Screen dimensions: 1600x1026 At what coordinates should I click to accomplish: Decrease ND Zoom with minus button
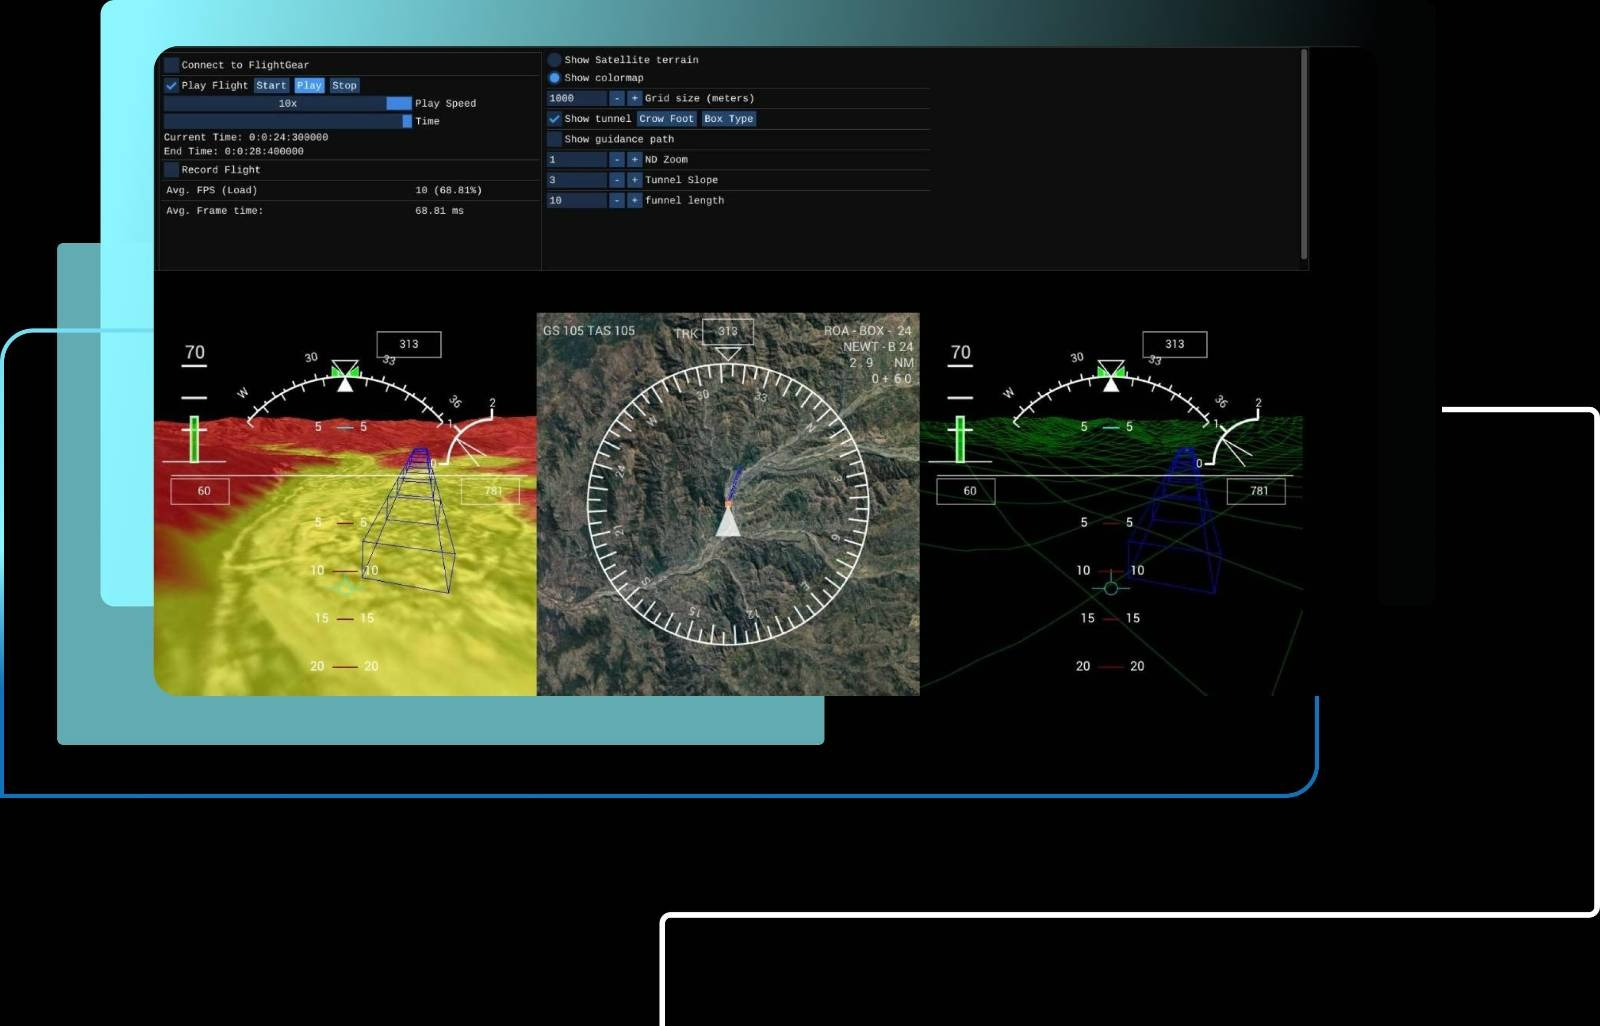pyautogui.click(x=617, y=159)
